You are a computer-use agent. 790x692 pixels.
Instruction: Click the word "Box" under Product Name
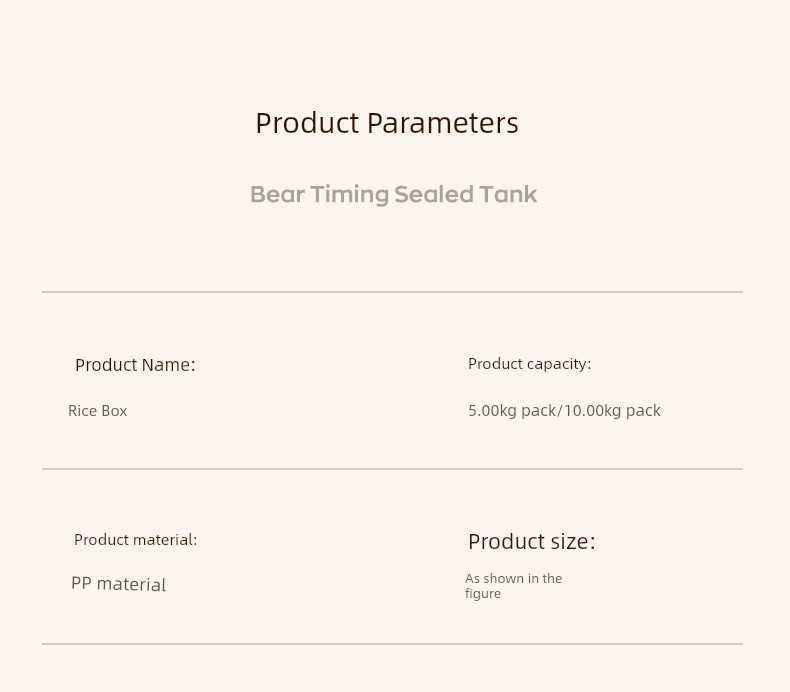click(x=114, y=411)
